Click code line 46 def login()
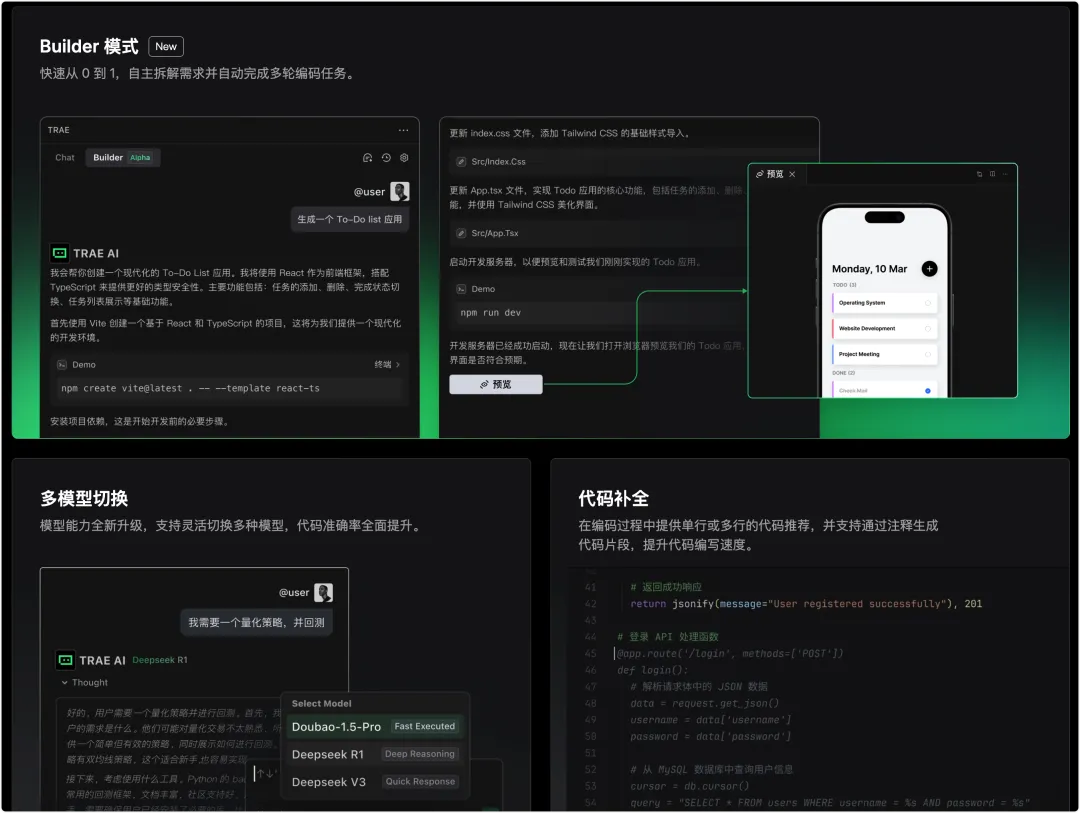The width and height of the screenshot is (1080, 813). coord(652,670)
